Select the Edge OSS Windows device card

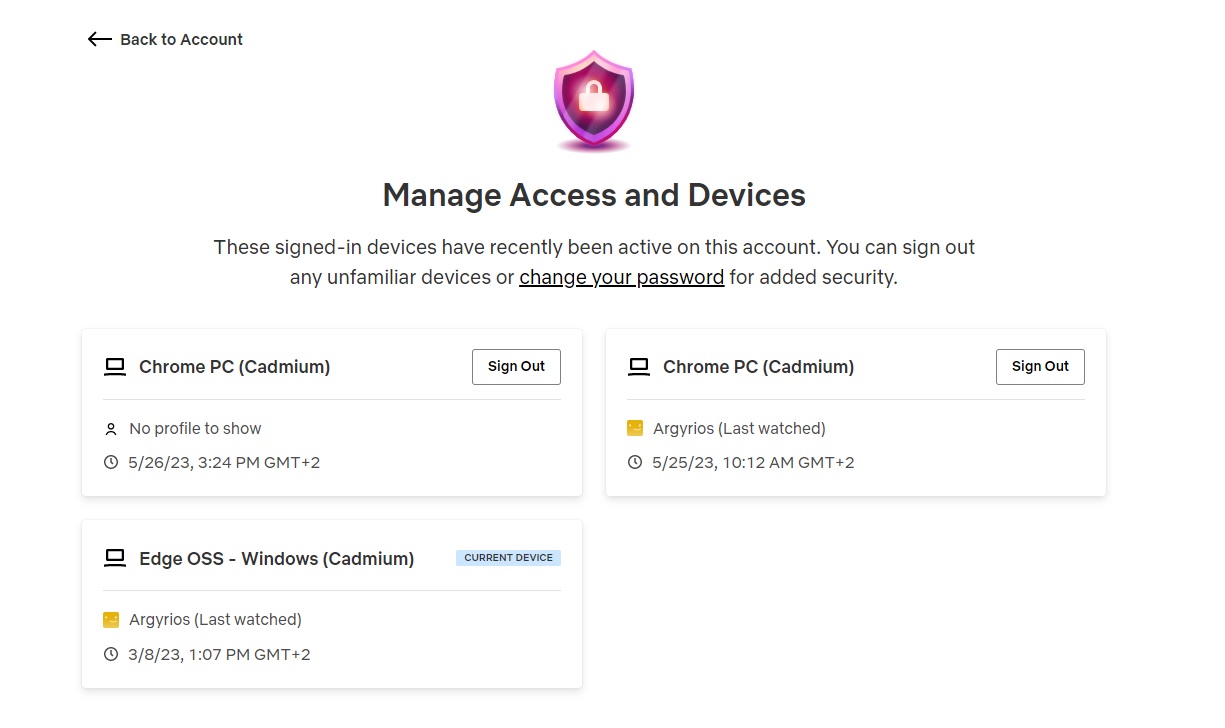pyautogui.click(x=332, y=603)
